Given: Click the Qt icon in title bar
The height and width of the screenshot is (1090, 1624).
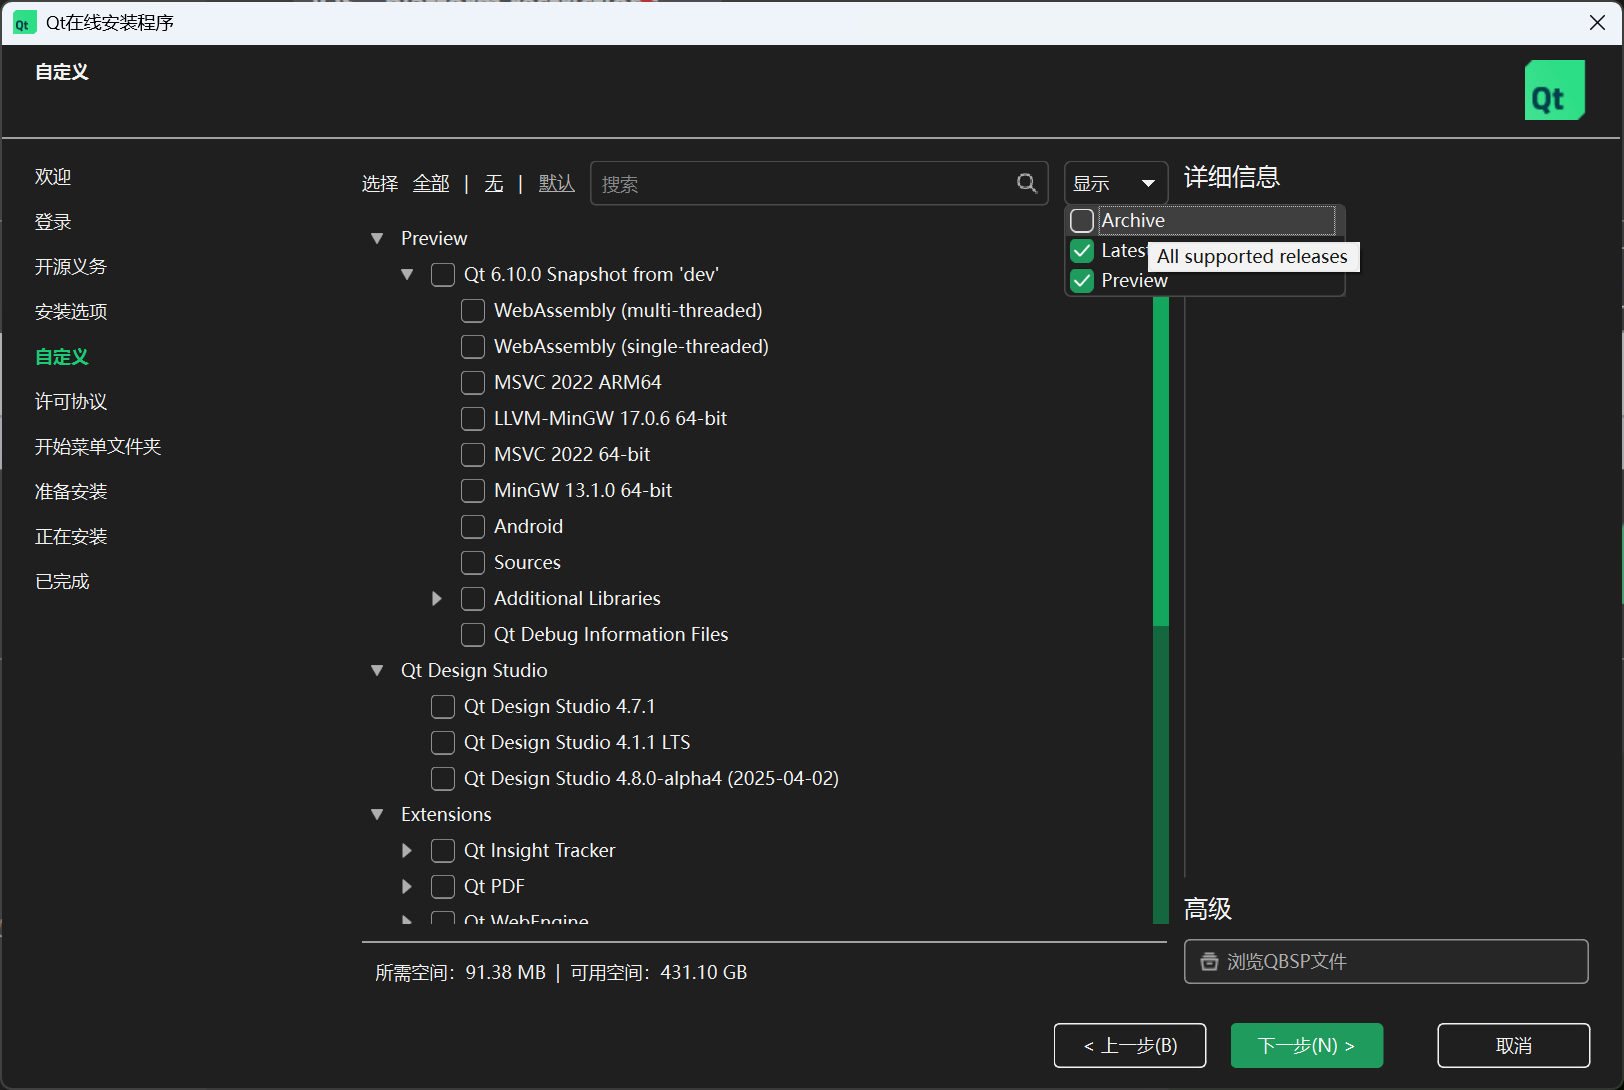Looking at the screenshot, I should [x=23, y=23].
